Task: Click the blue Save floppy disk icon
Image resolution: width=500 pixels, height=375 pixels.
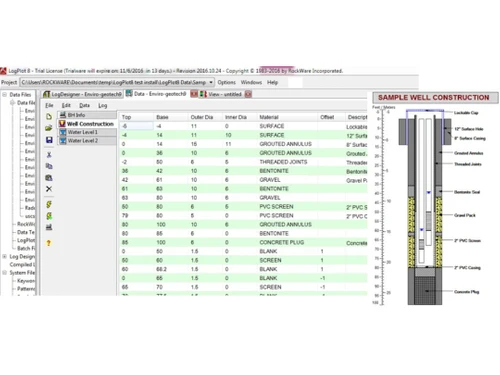Action: (x=49, y=140)
